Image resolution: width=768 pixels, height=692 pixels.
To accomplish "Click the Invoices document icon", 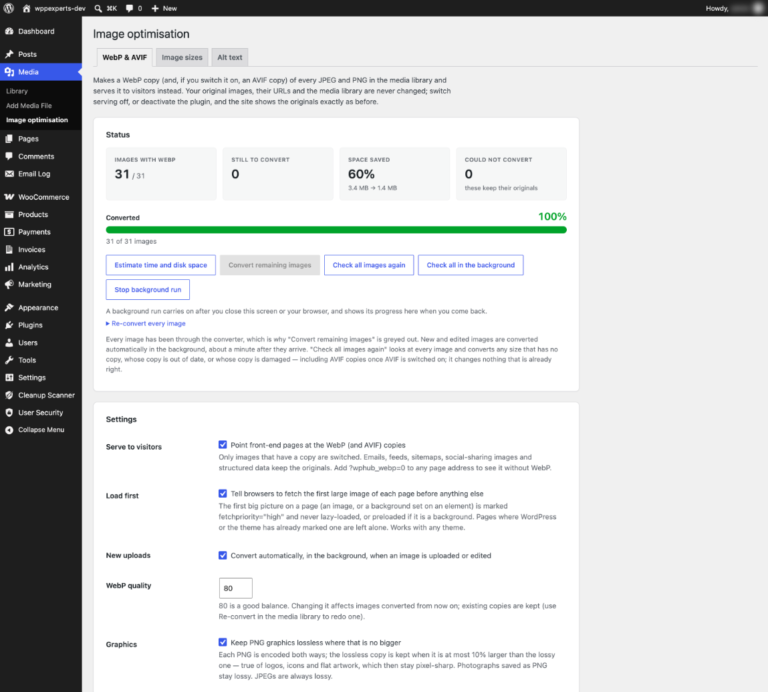I will coord(9,249).
